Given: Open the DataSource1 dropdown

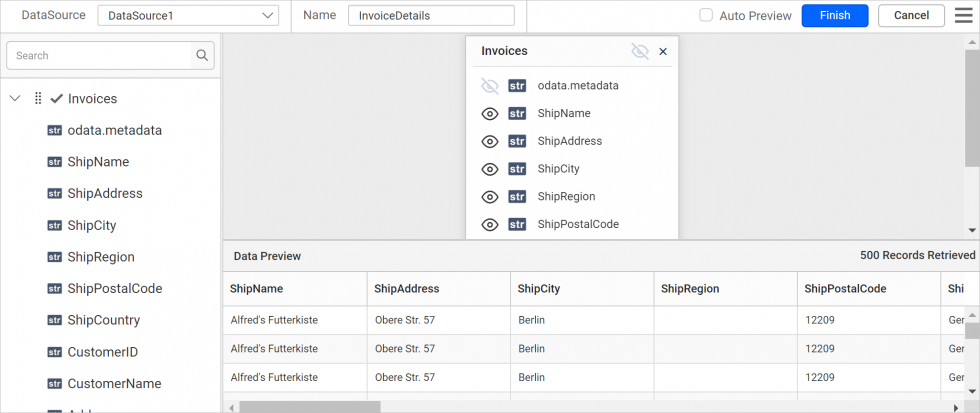Looking at the screenshot, I should [x=188, y=16].
